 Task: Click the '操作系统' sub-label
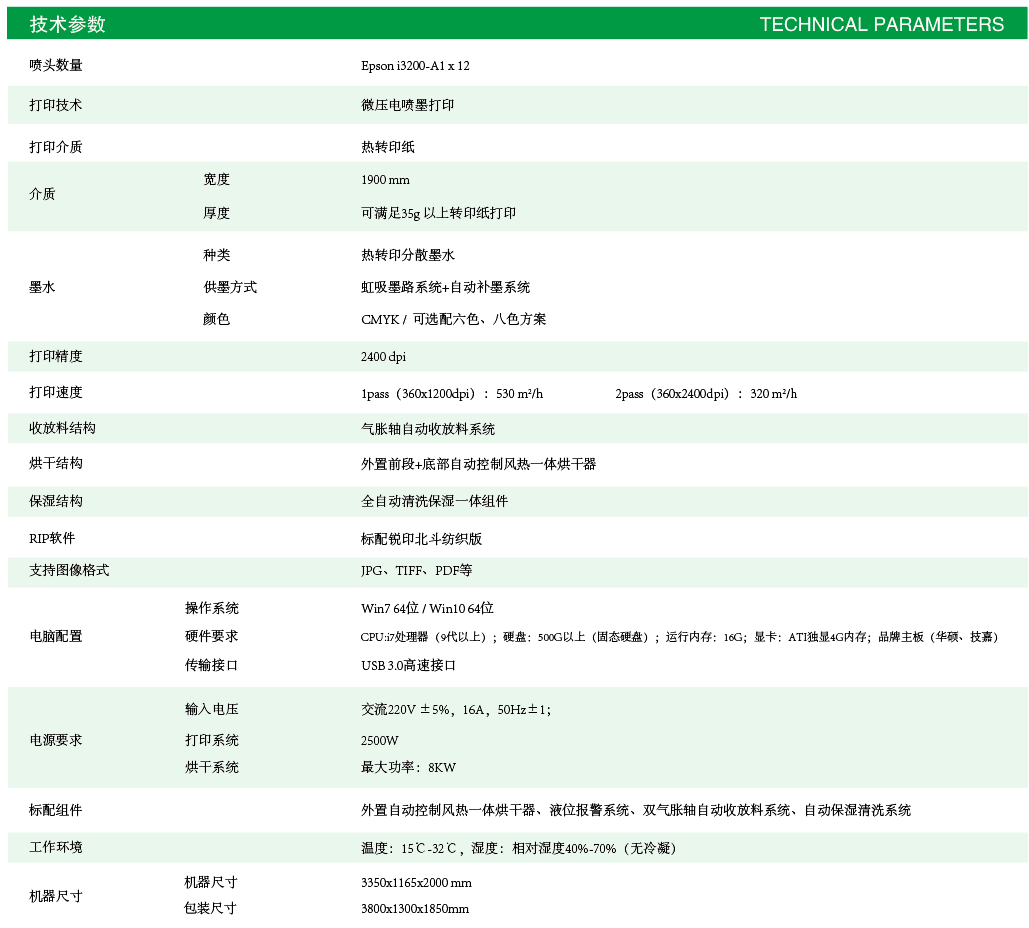point(211,608)
